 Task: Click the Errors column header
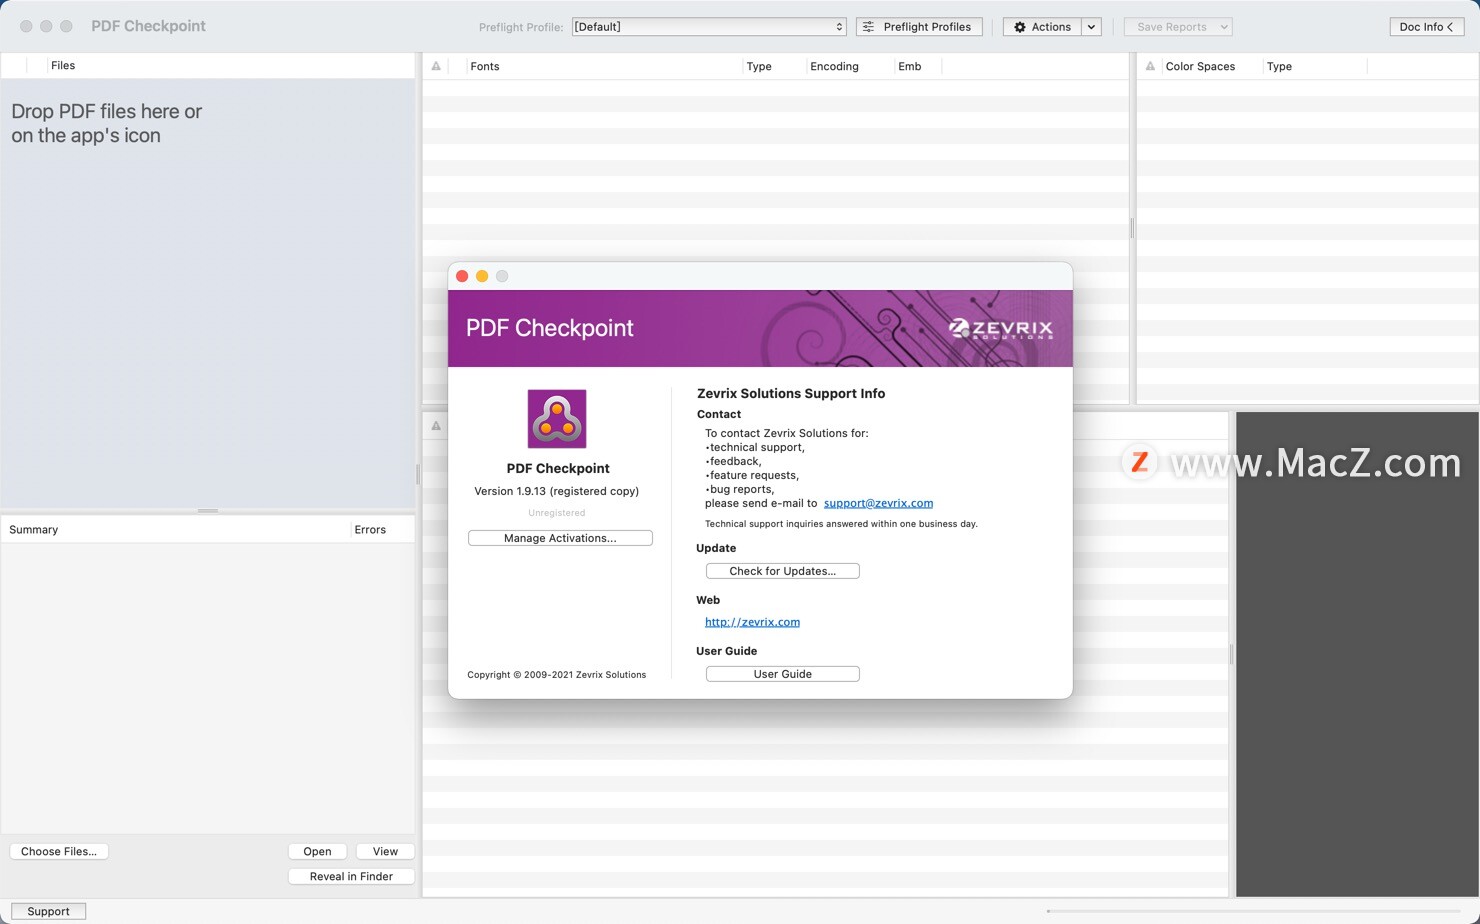point(381,529)
